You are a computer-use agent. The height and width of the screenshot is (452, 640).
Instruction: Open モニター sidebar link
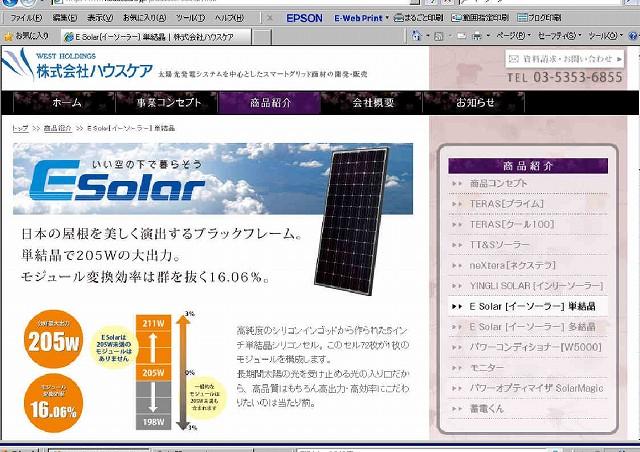coord(487,367)
